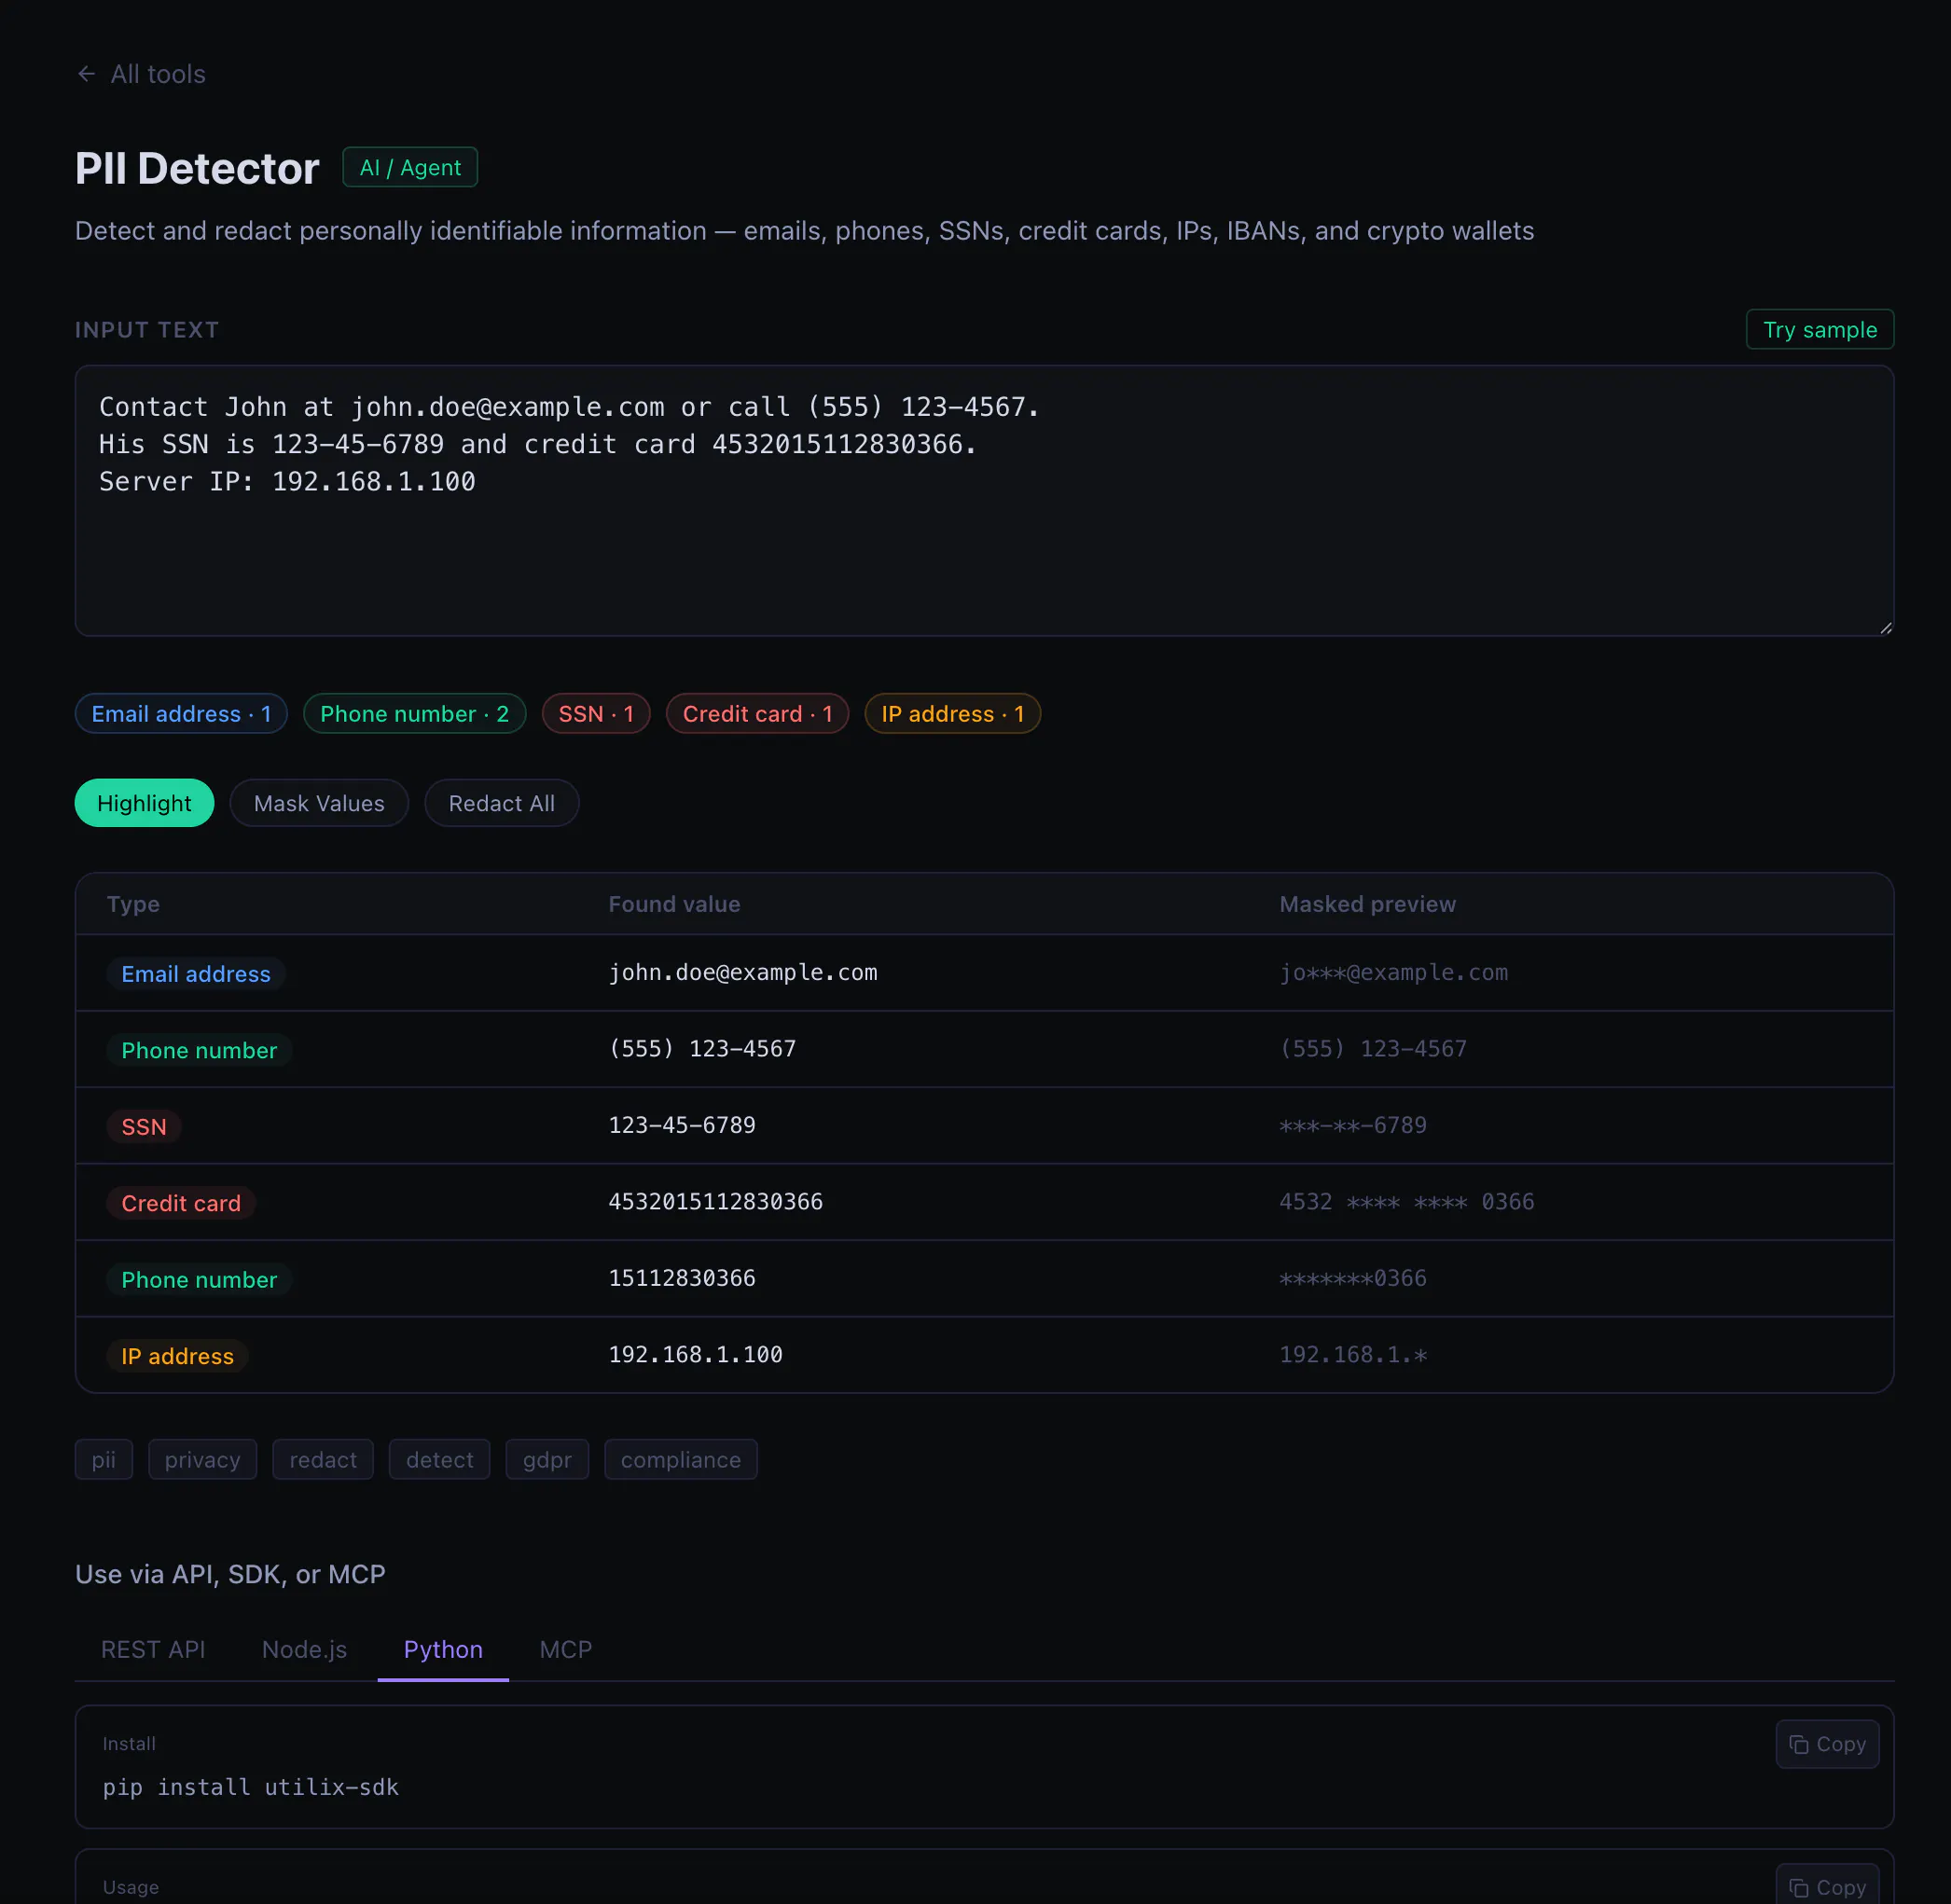This screenshot has height=1904, width=1951.
Task: Click the SSN type tag in table
Action: tap(144, 1126)
